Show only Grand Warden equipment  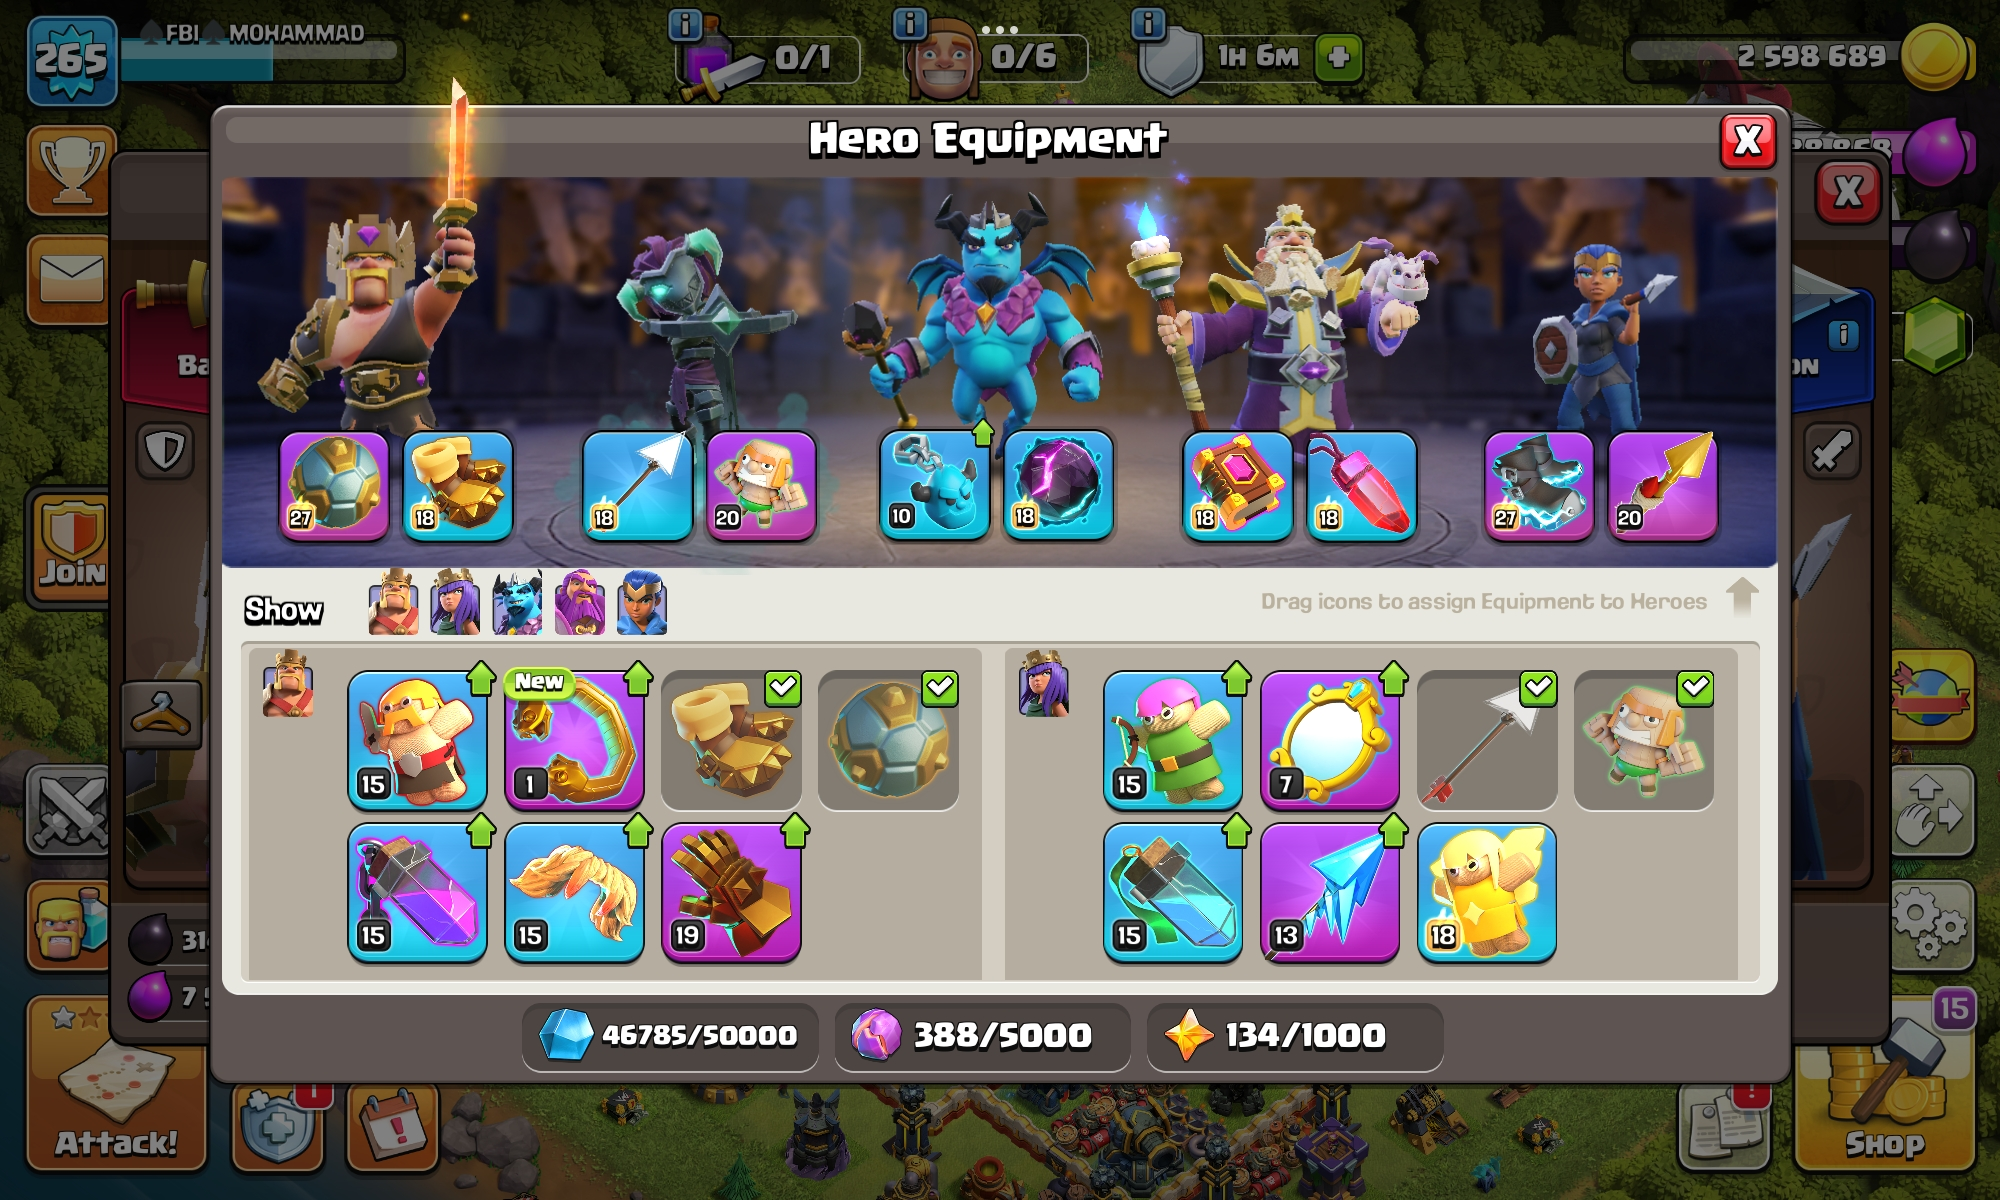pos(579,603)
